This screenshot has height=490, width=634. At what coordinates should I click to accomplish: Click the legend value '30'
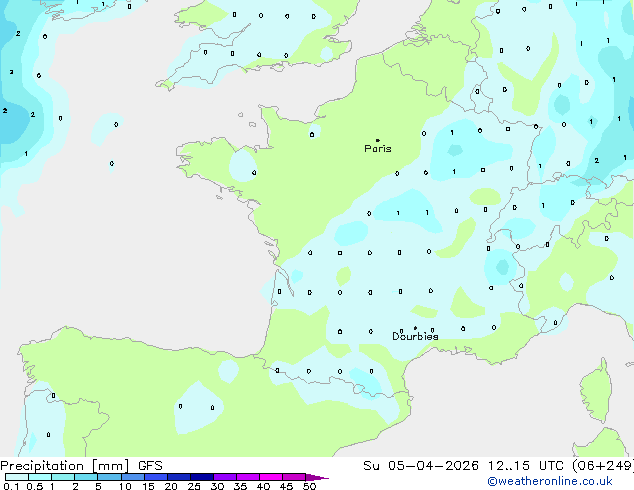coord(217,486)
